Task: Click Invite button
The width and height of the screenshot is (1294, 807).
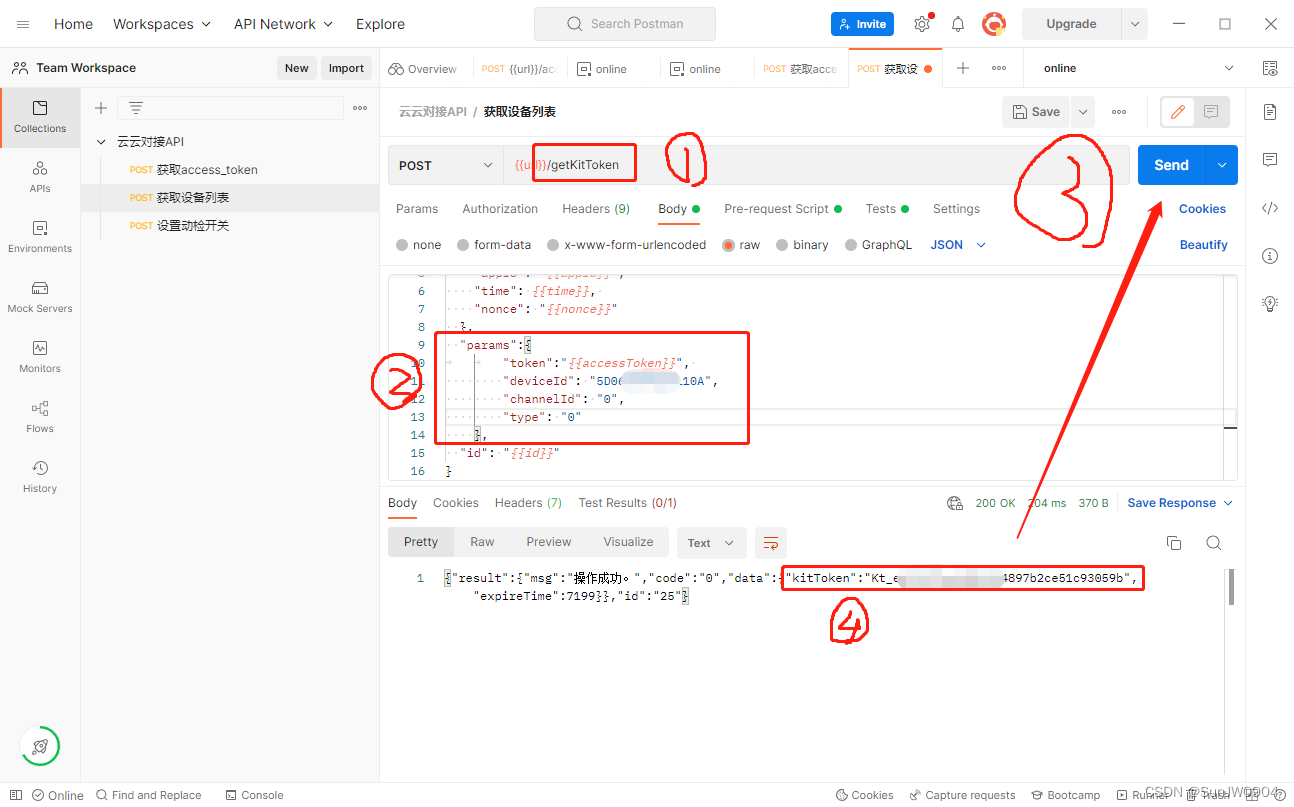Action: [x=862, y=24]
